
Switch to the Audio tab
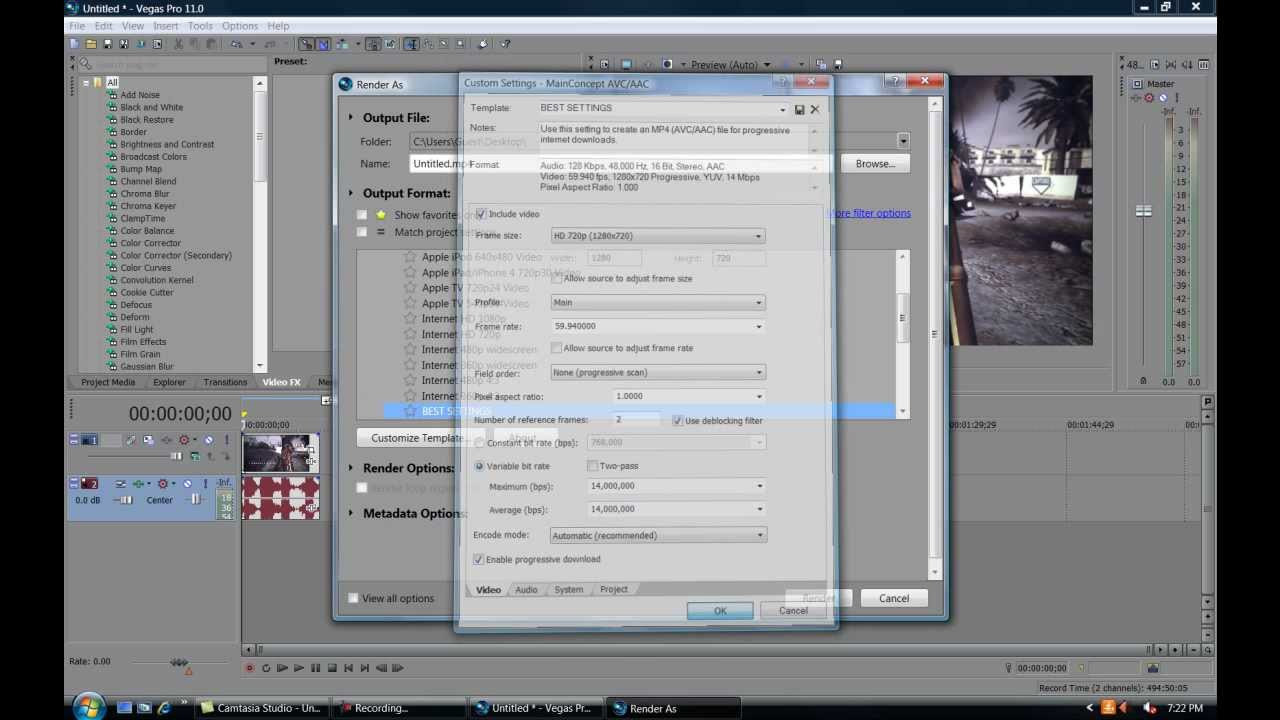526,590
